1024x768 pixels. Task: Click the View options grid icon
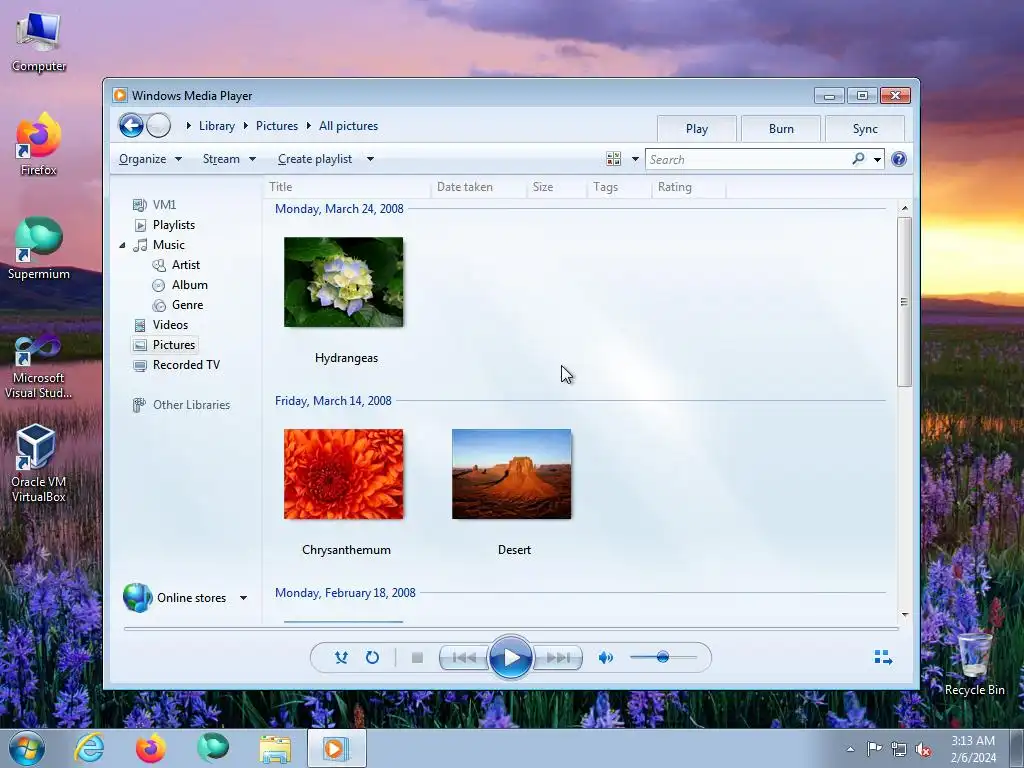[x=613, y=159]
